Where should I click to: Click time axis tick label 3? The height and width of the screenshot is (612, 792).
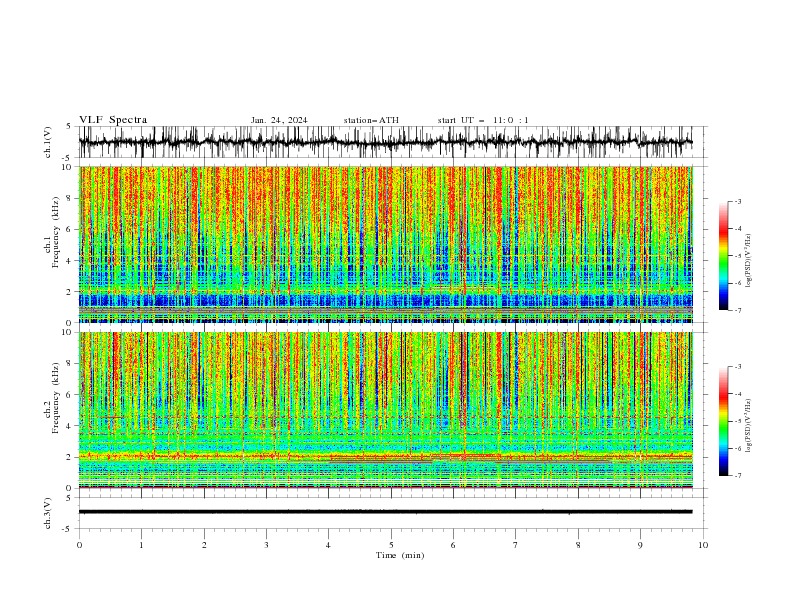point(266,545)
